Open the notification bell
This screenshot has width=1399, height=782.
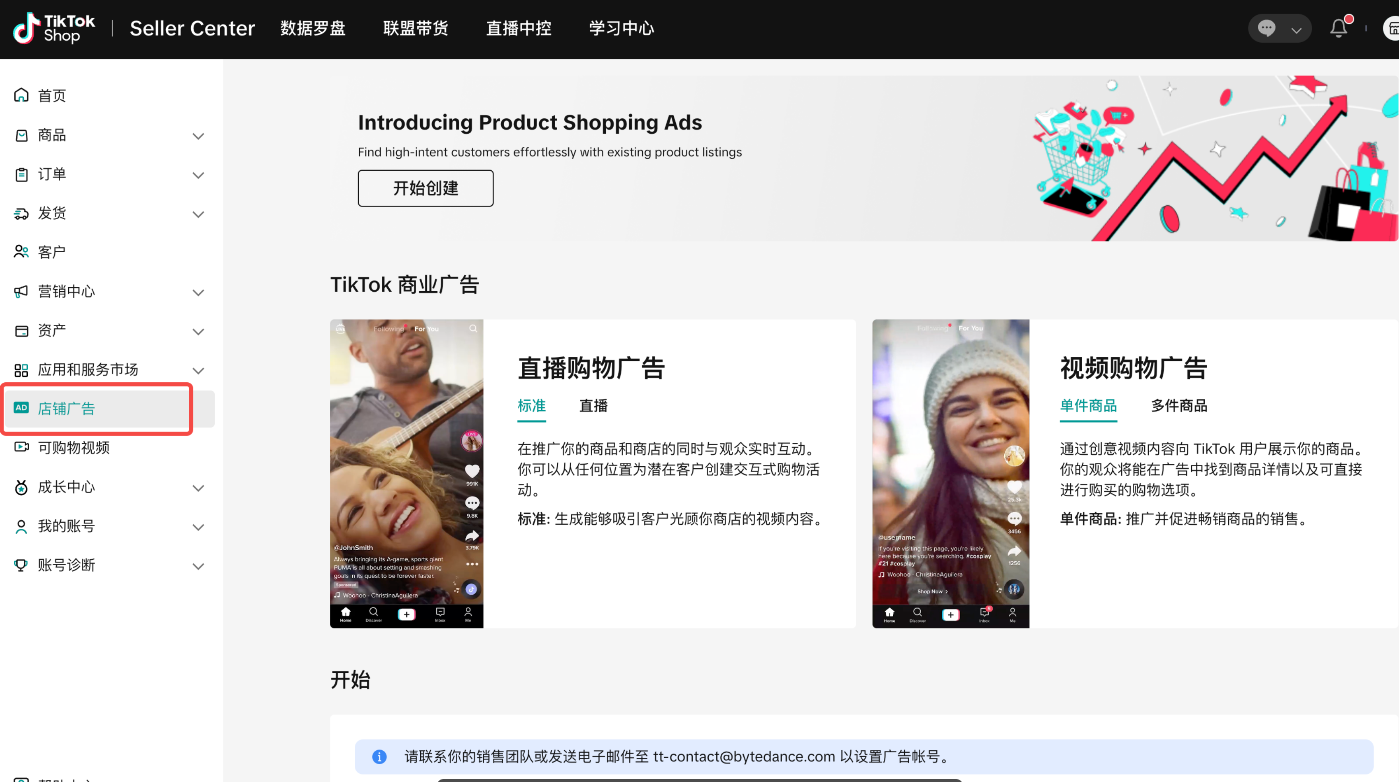coord(1339,28)
